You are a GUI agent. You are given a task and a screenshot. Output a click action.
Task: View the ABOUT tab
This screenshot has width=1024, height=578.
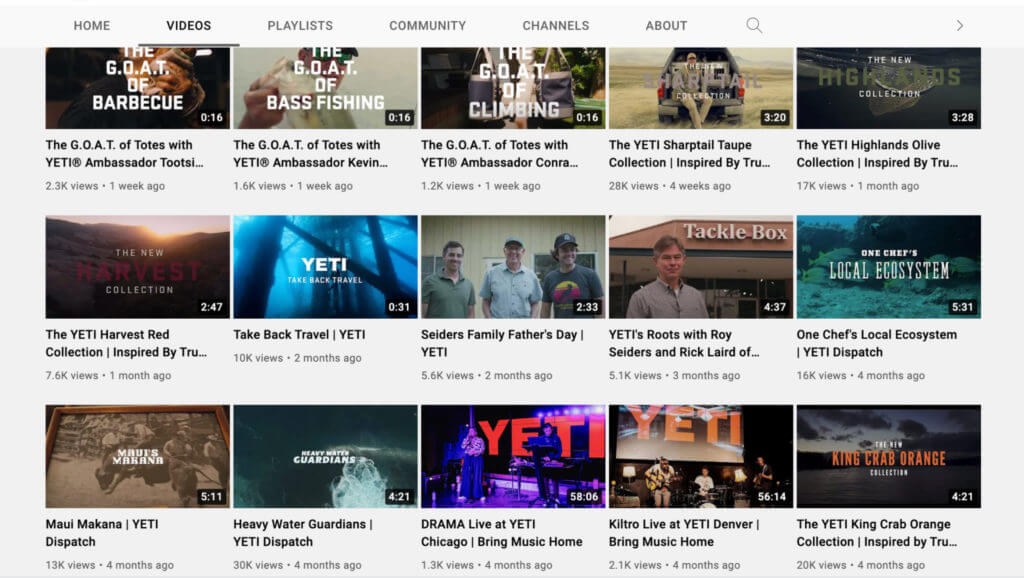666,26
